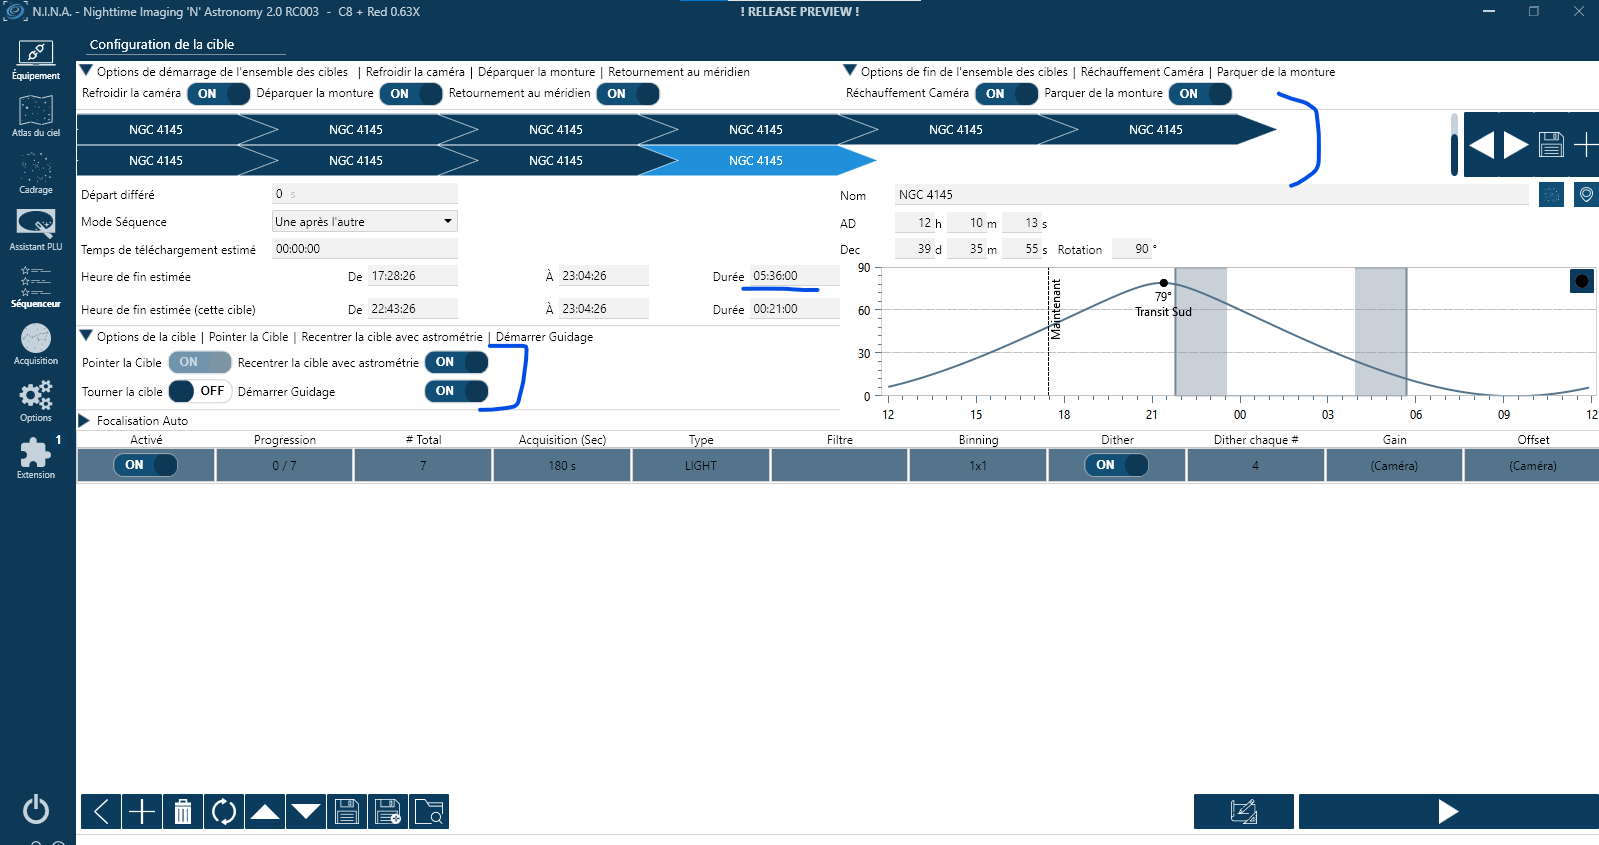Select the Configuration de la cible tab
1599x845 pixels.
coord(162,45)
